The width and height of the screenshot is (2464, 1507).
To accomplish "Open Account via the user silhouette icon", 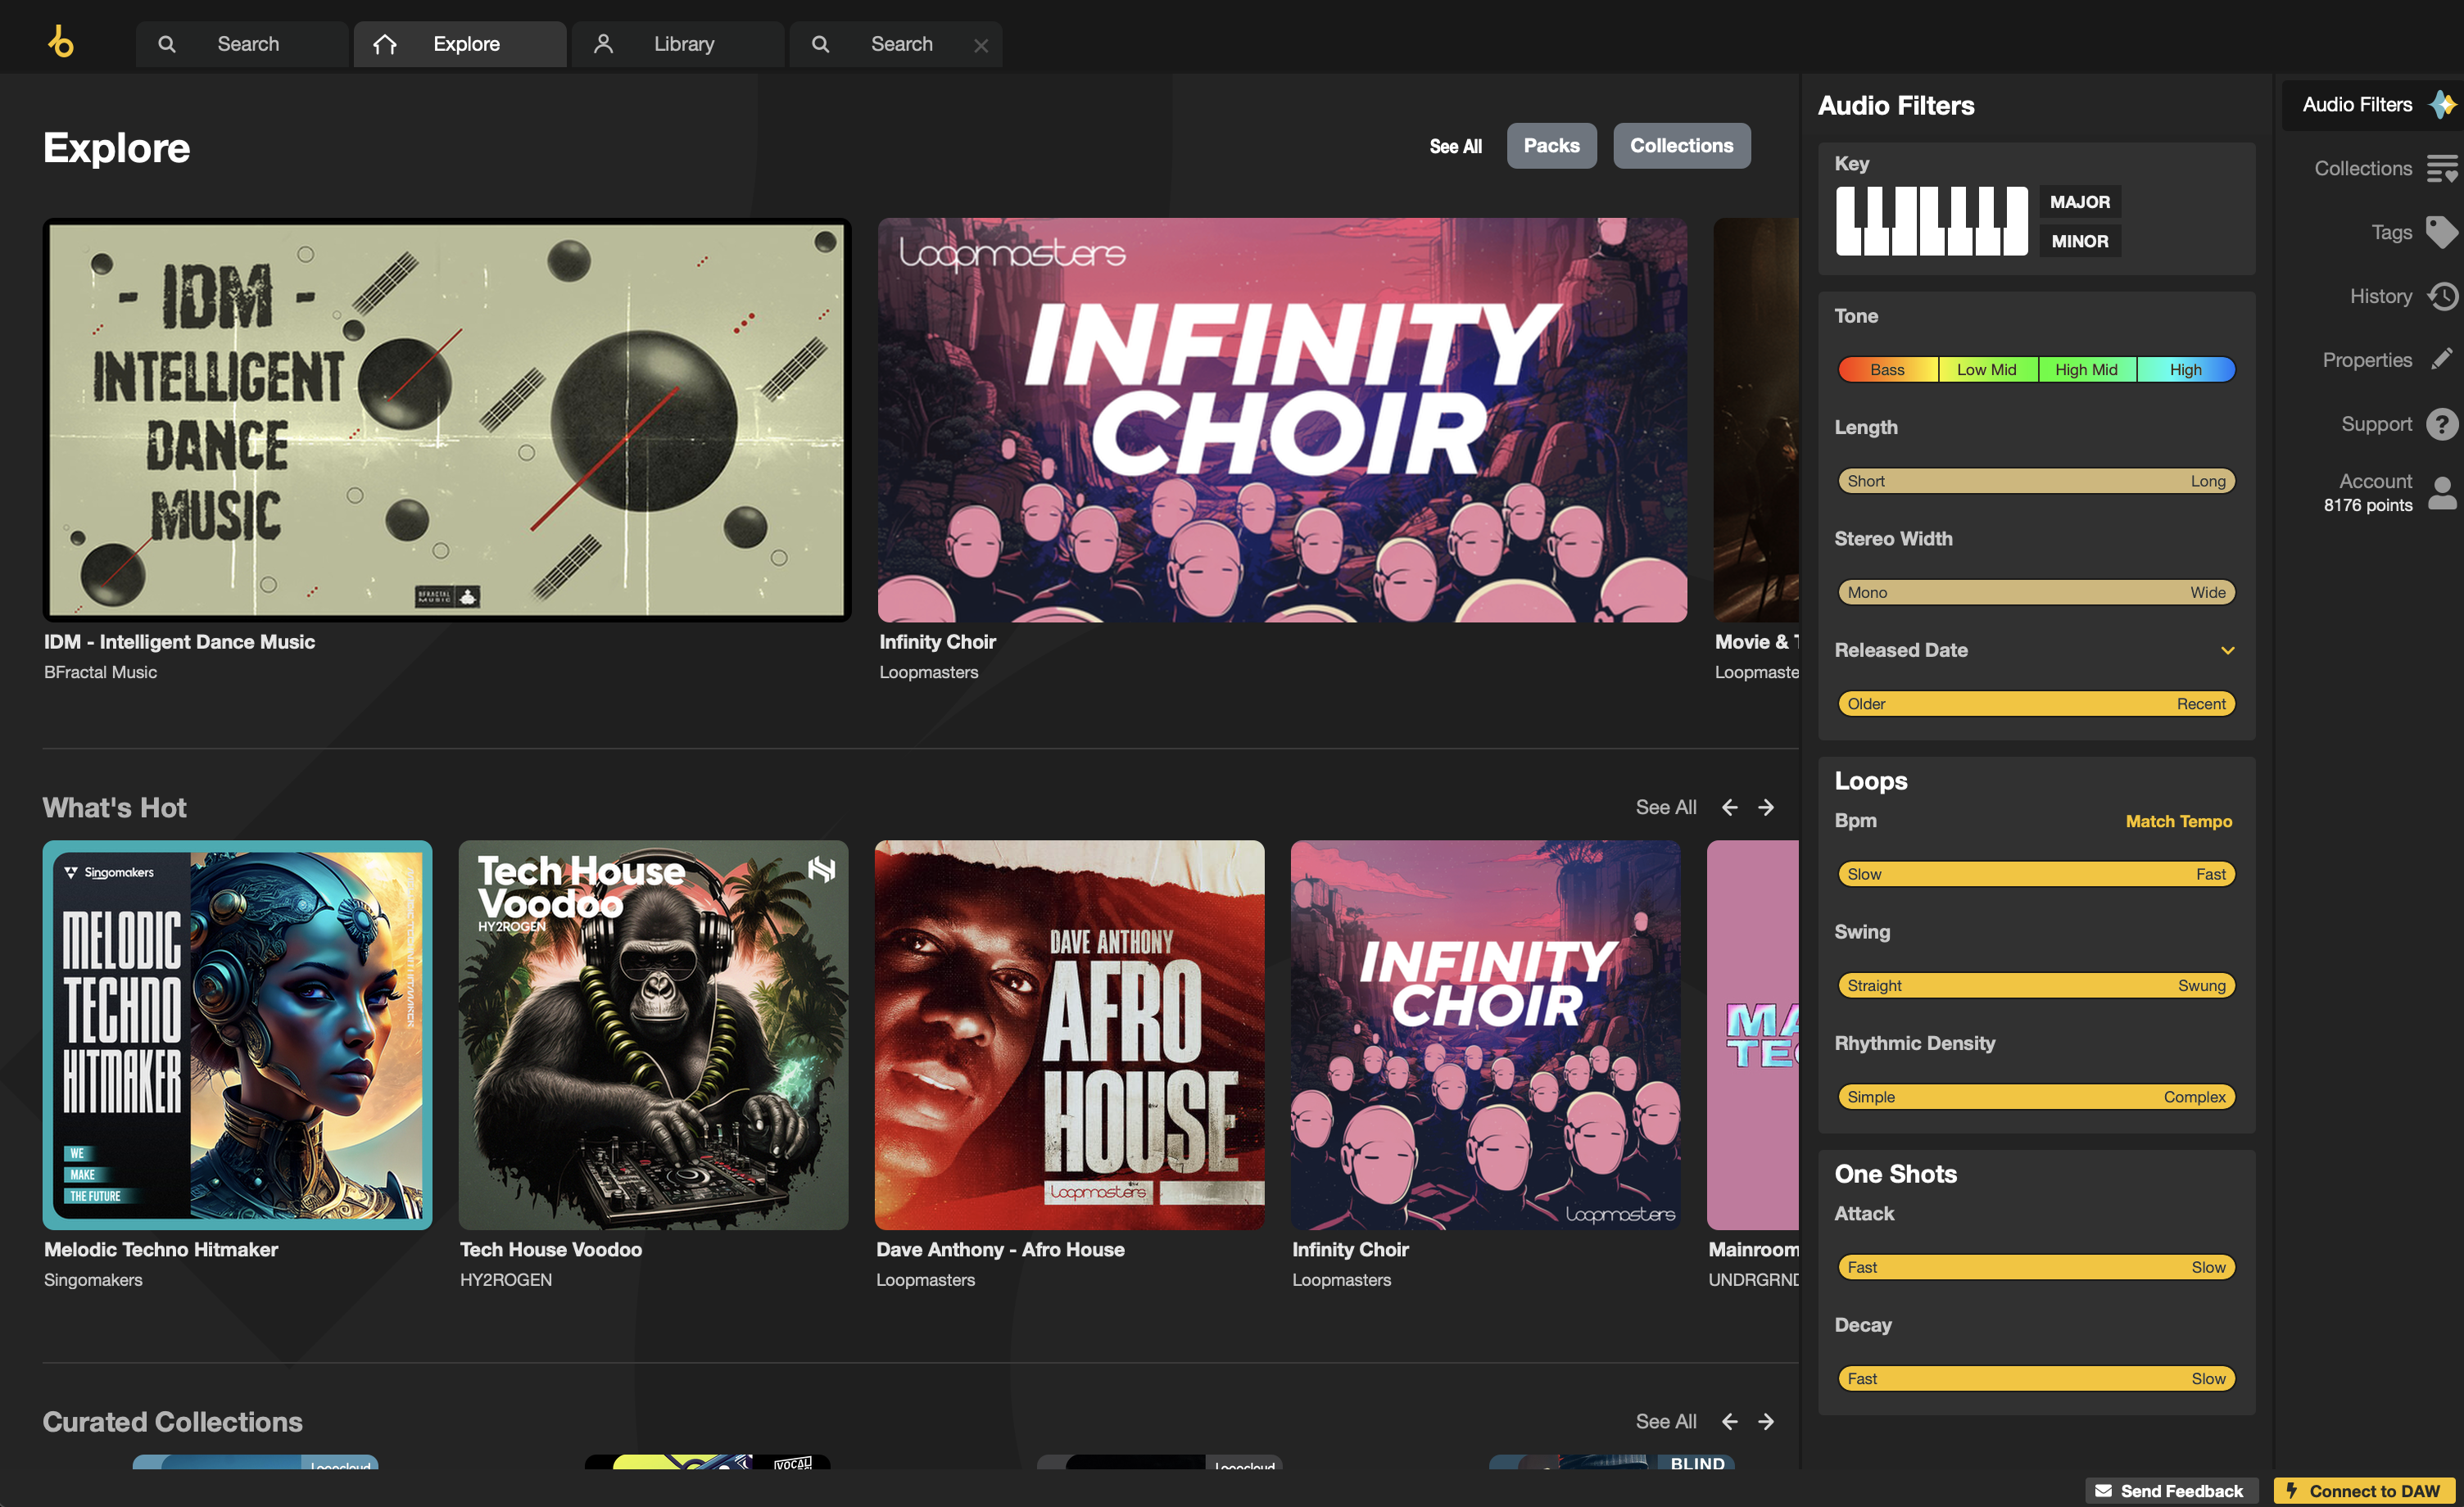I will point(2441,493).
